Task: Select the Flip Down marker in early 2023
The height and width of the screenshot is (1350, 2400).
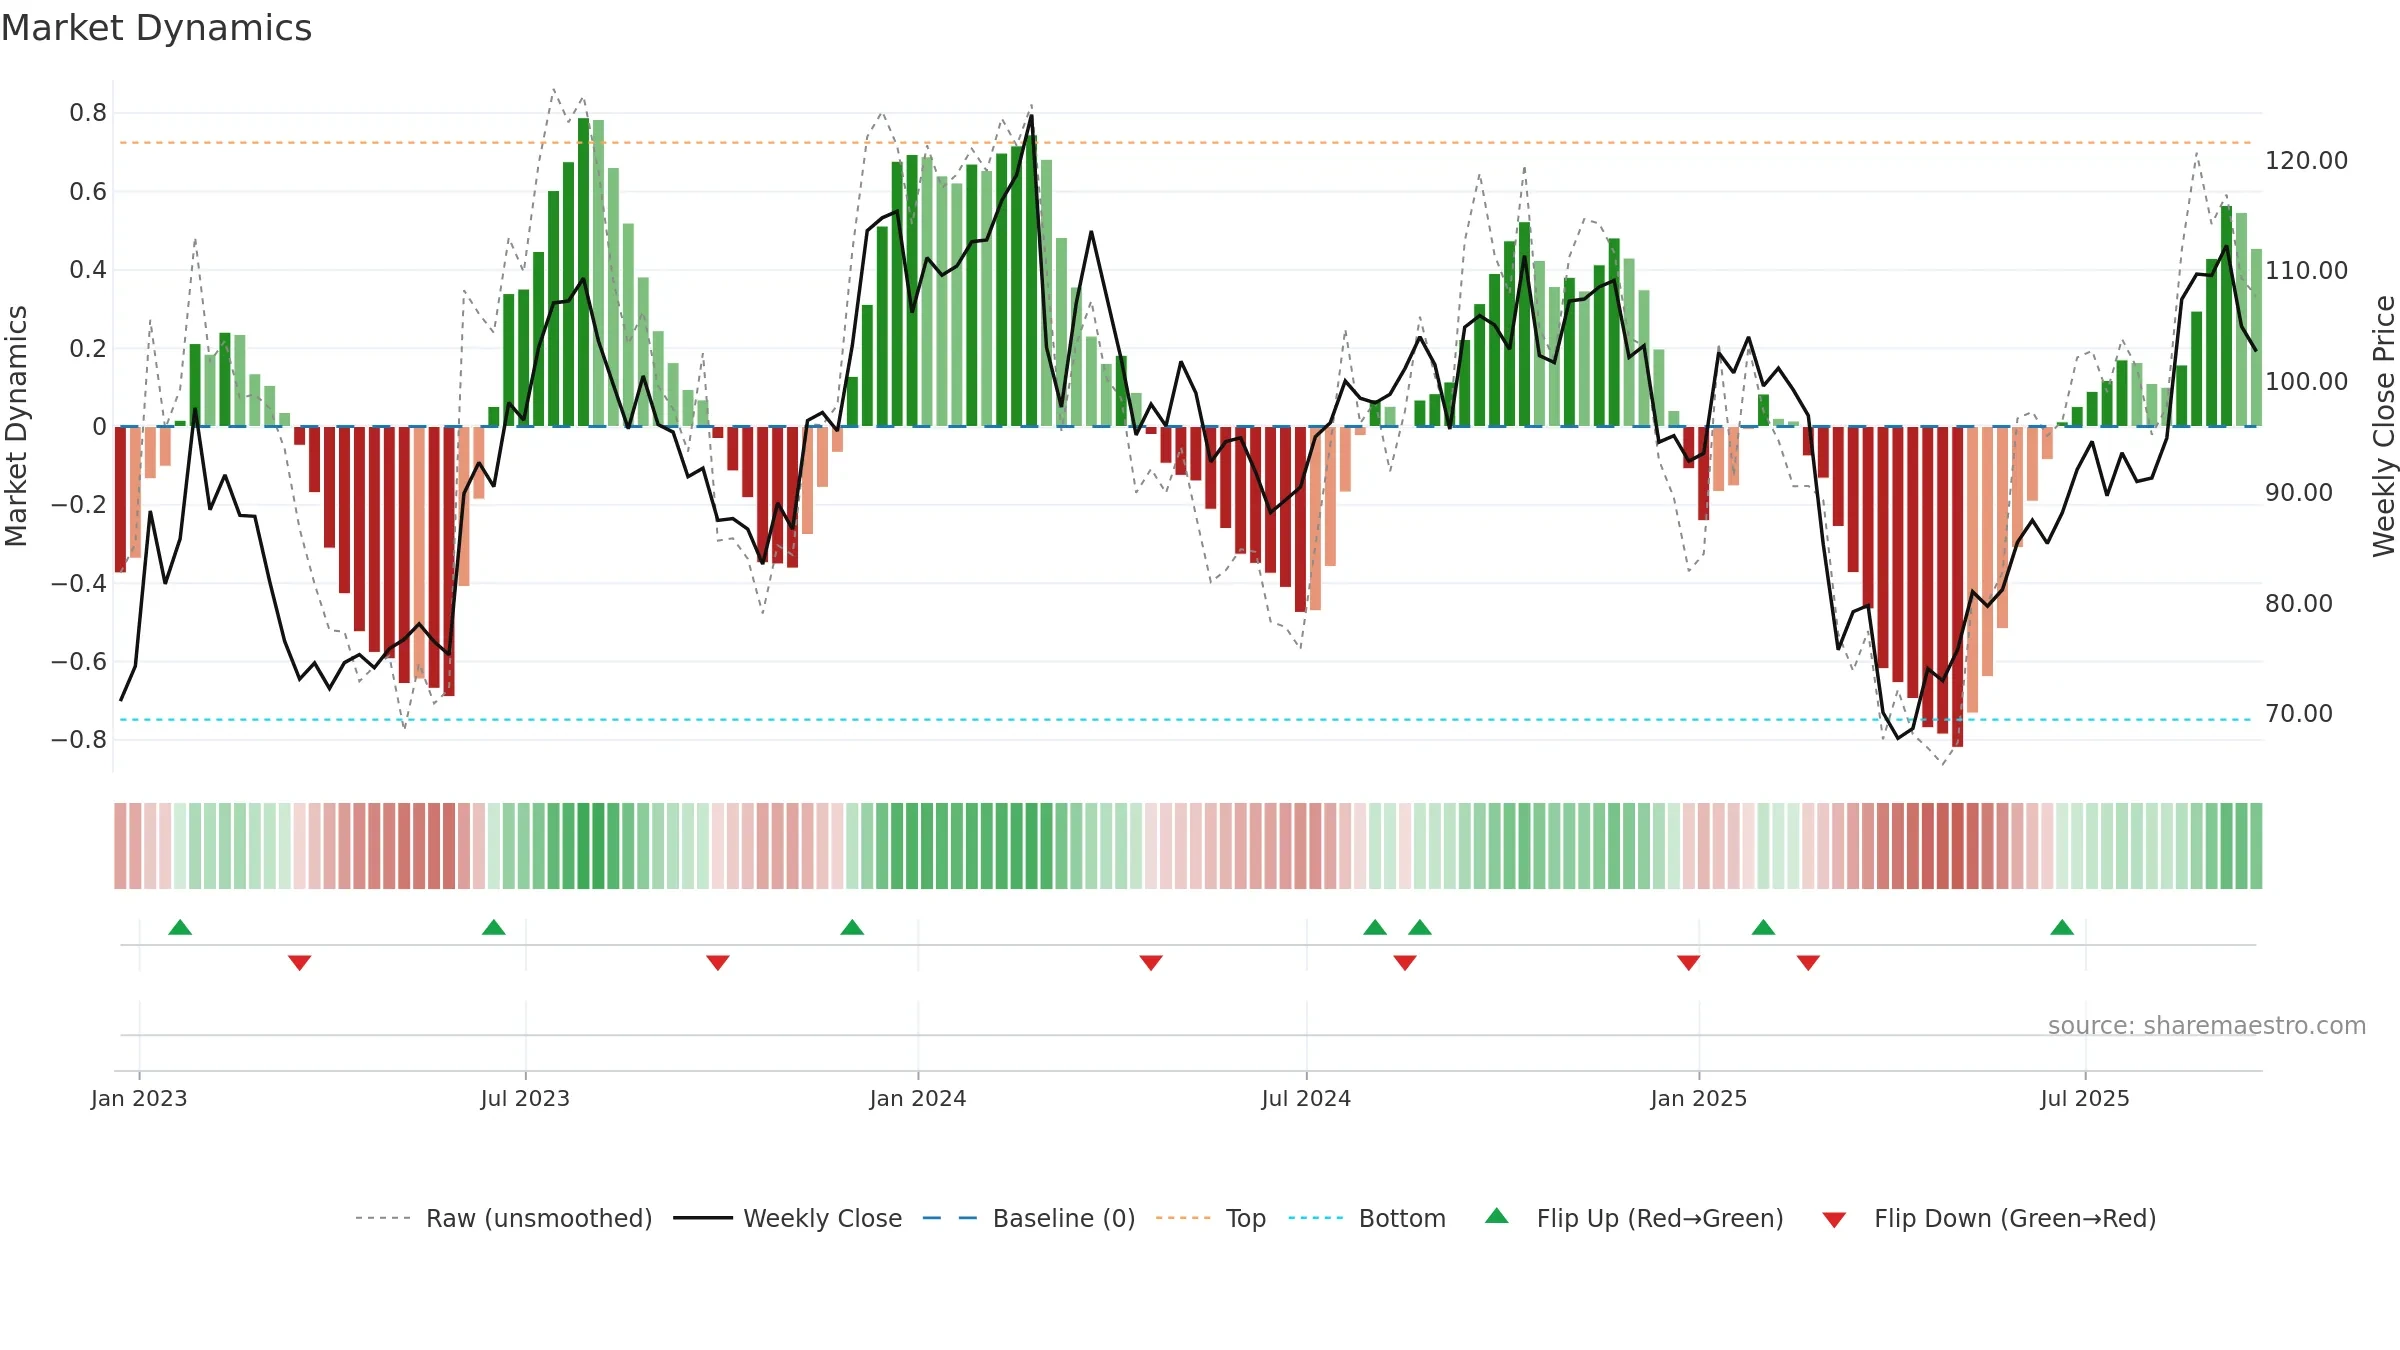Action: point(300,963)
